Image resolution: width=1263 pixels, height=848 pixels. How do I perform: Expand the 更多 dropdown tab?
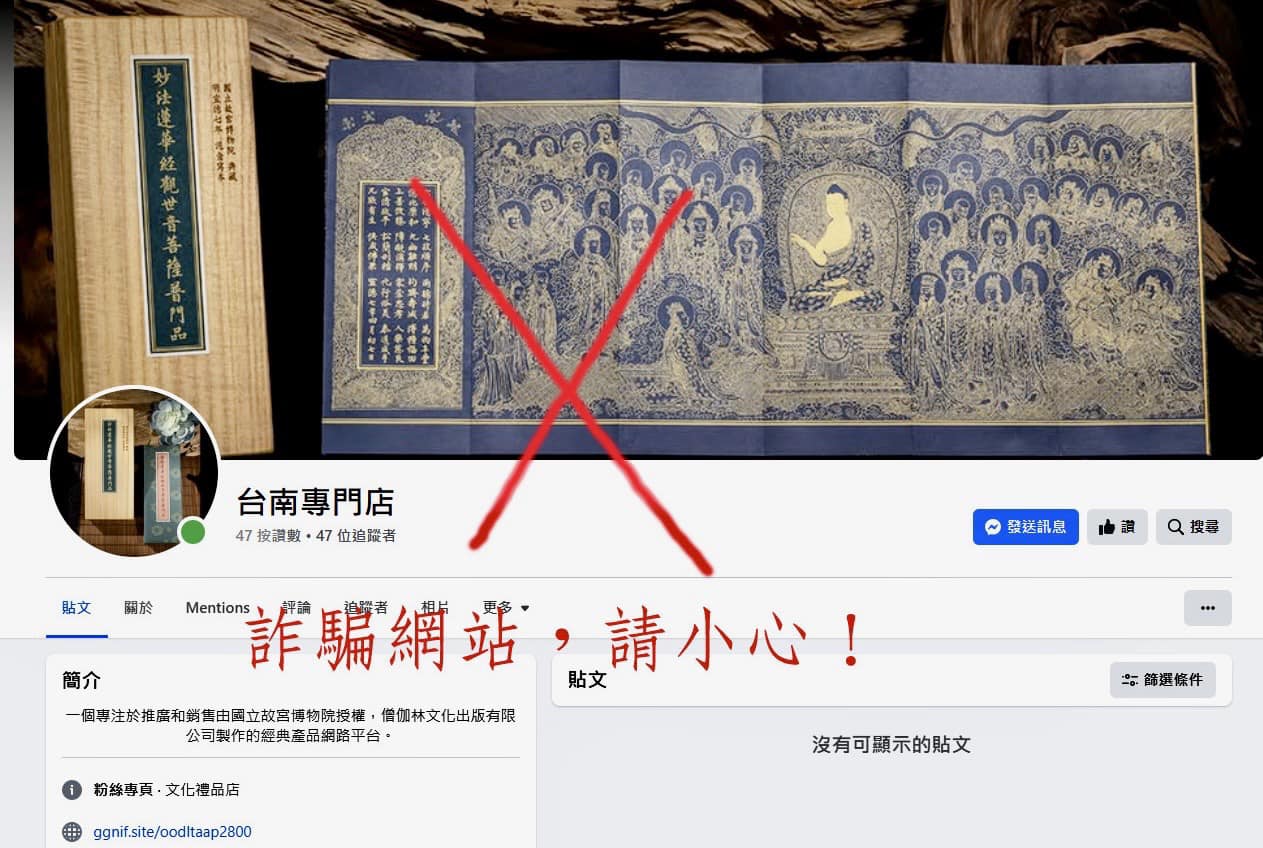coord(506,608)
